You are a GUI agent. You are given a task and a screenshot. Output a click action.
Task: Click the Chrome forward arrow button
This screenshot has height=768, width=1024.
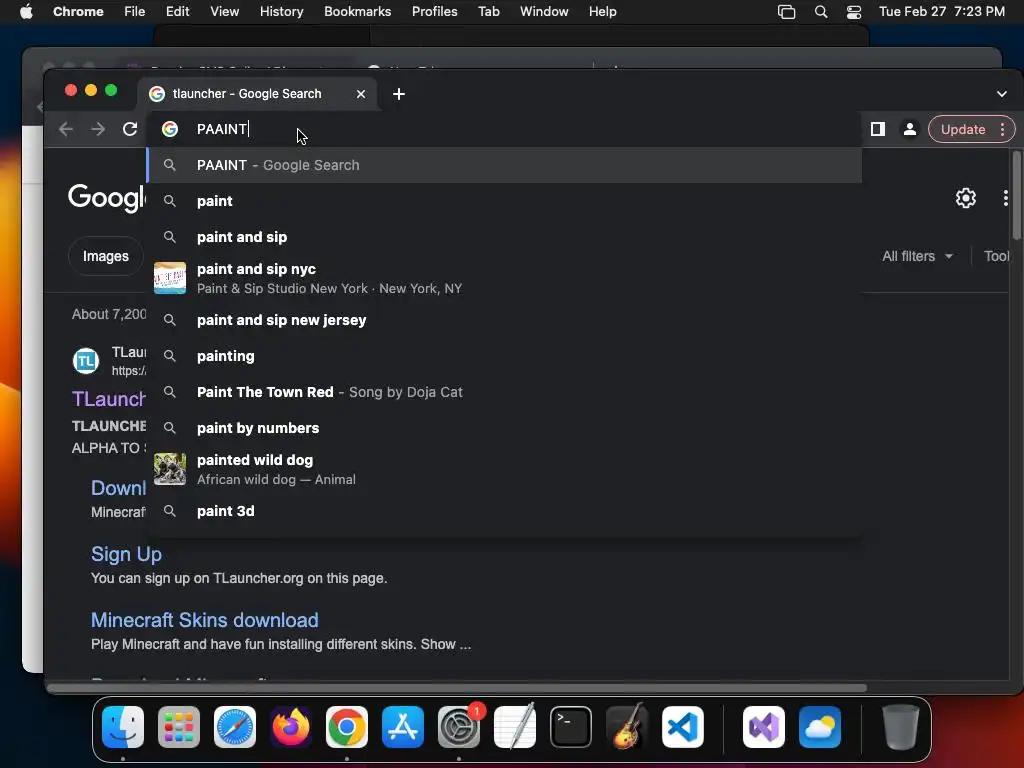click(98, 129)
